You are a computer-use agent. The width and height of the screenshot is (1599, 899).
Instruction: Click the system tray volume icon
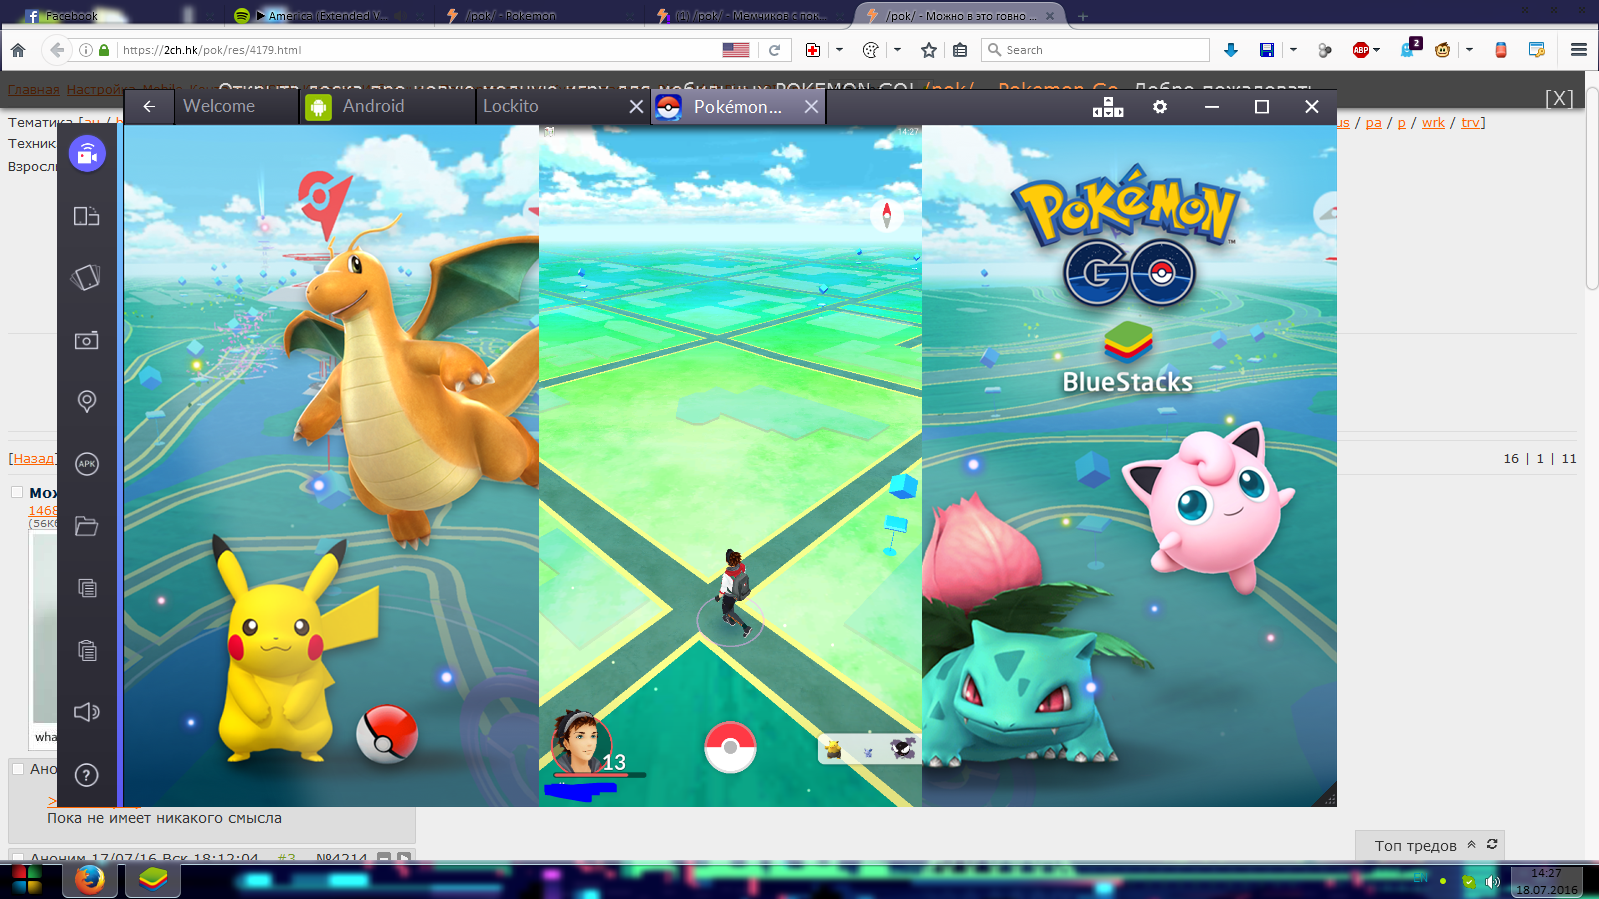tap(1493, 882)
